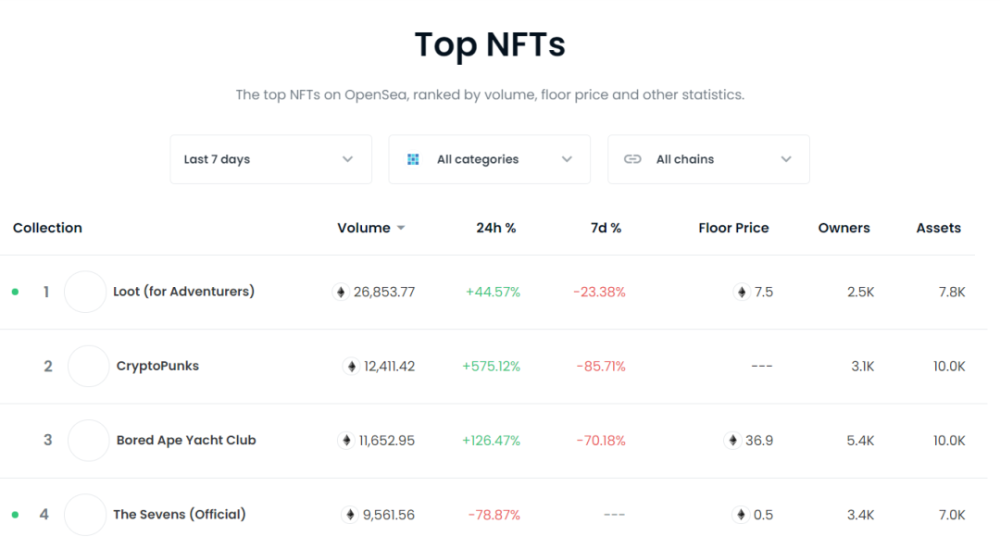Open the All chains filter dropdown
The image size is (1000, 549).
(x=709, y=159)
